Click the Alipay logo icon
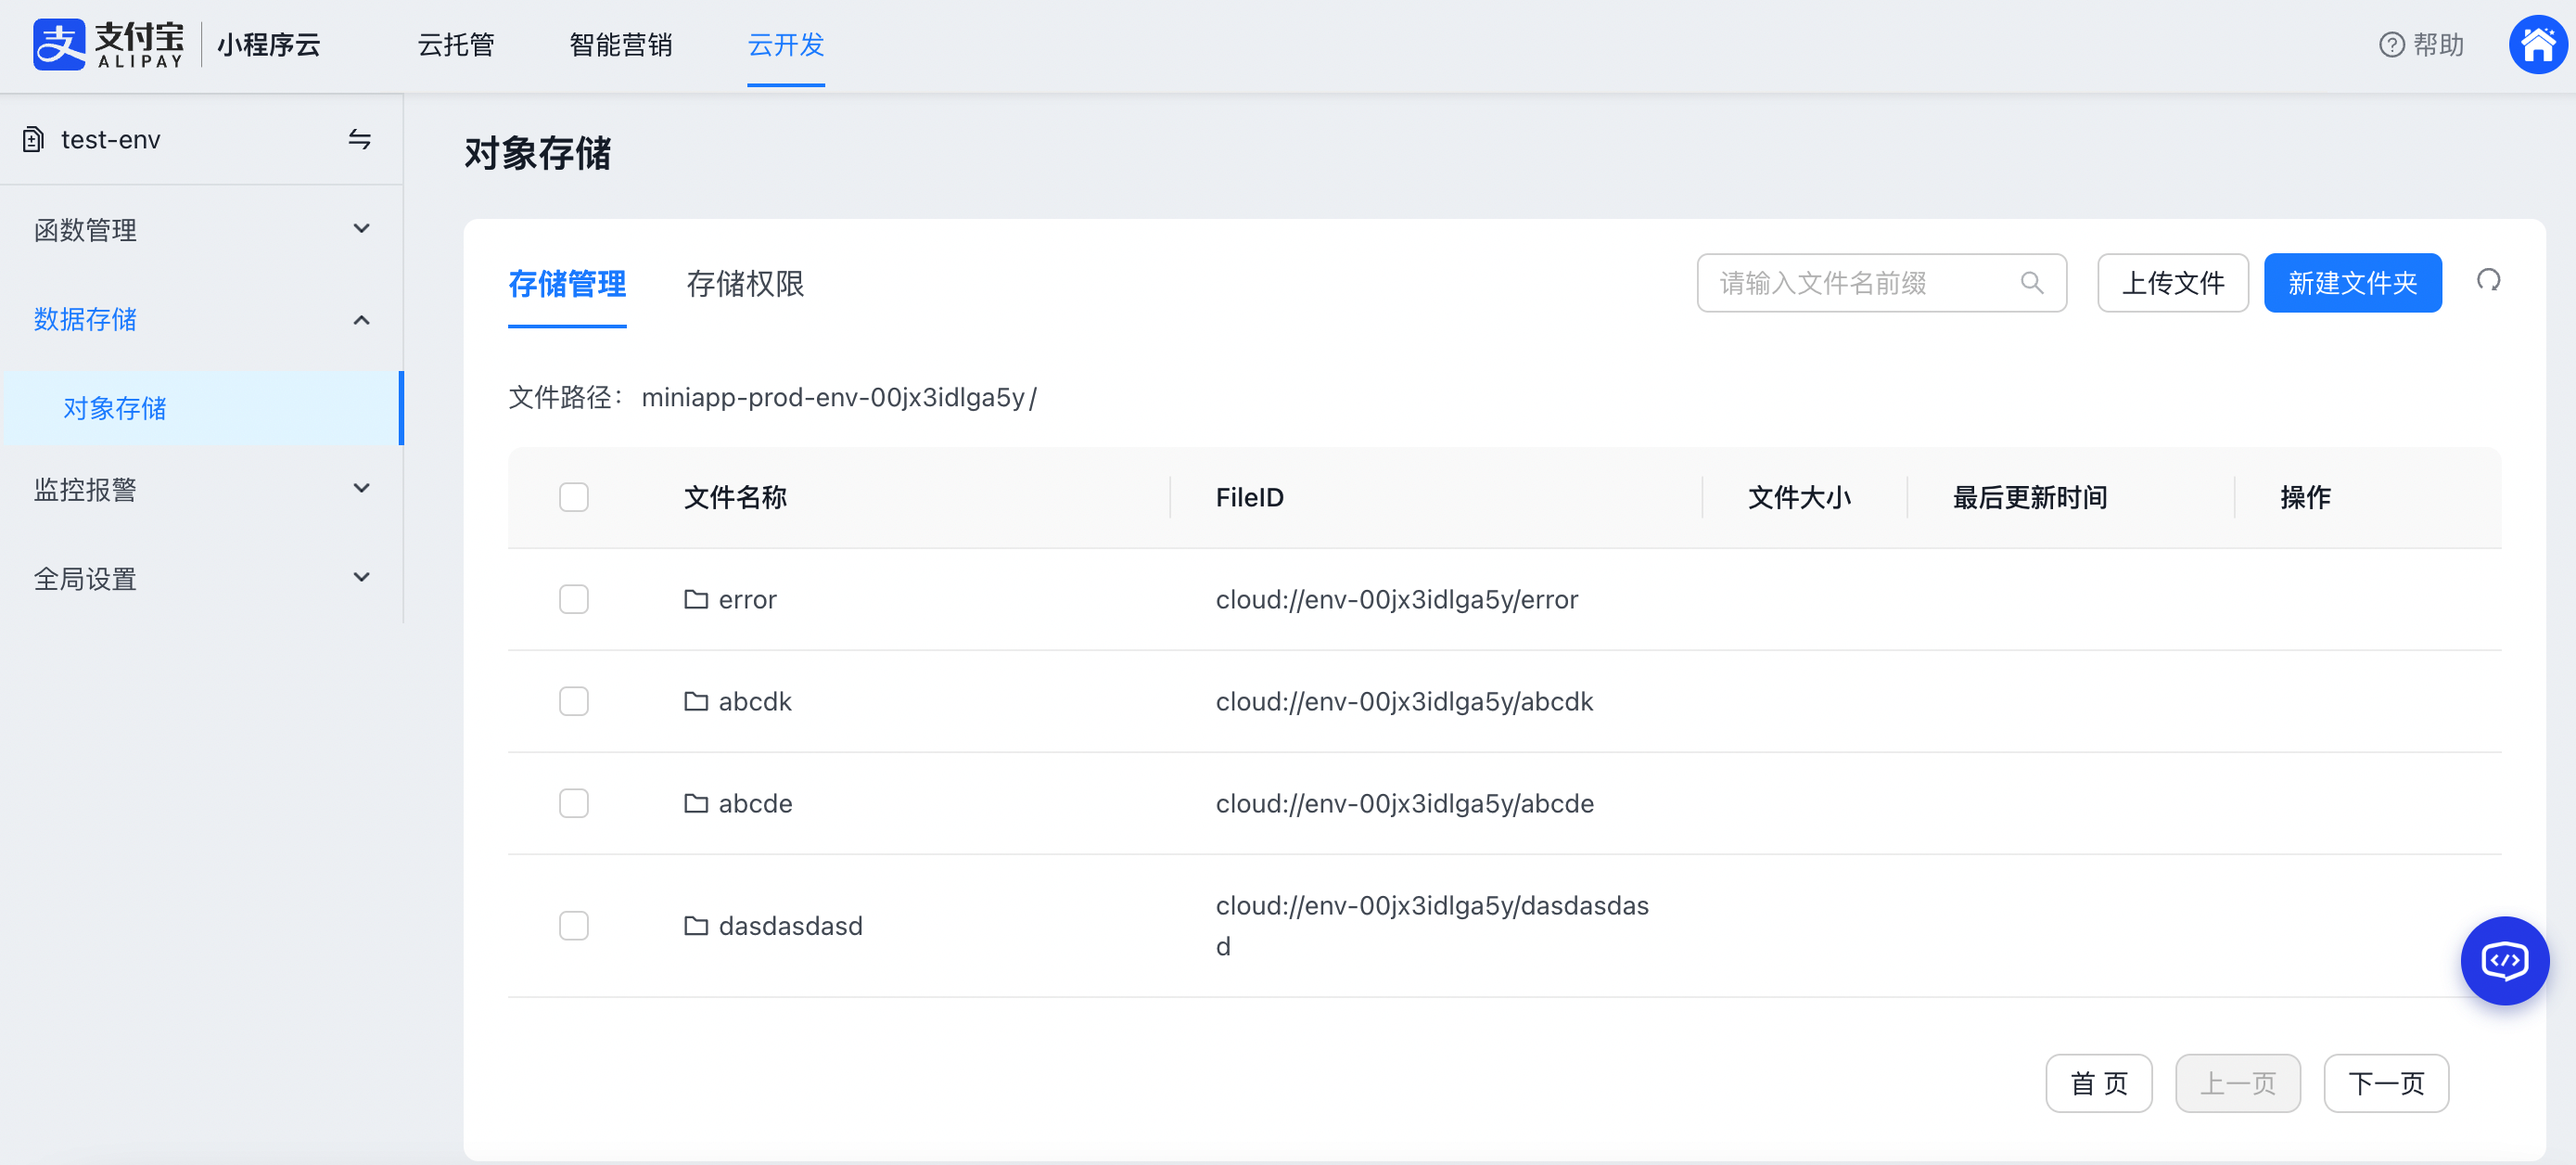The height and width of the screenshot is (1165, 2576). [59, 44]
